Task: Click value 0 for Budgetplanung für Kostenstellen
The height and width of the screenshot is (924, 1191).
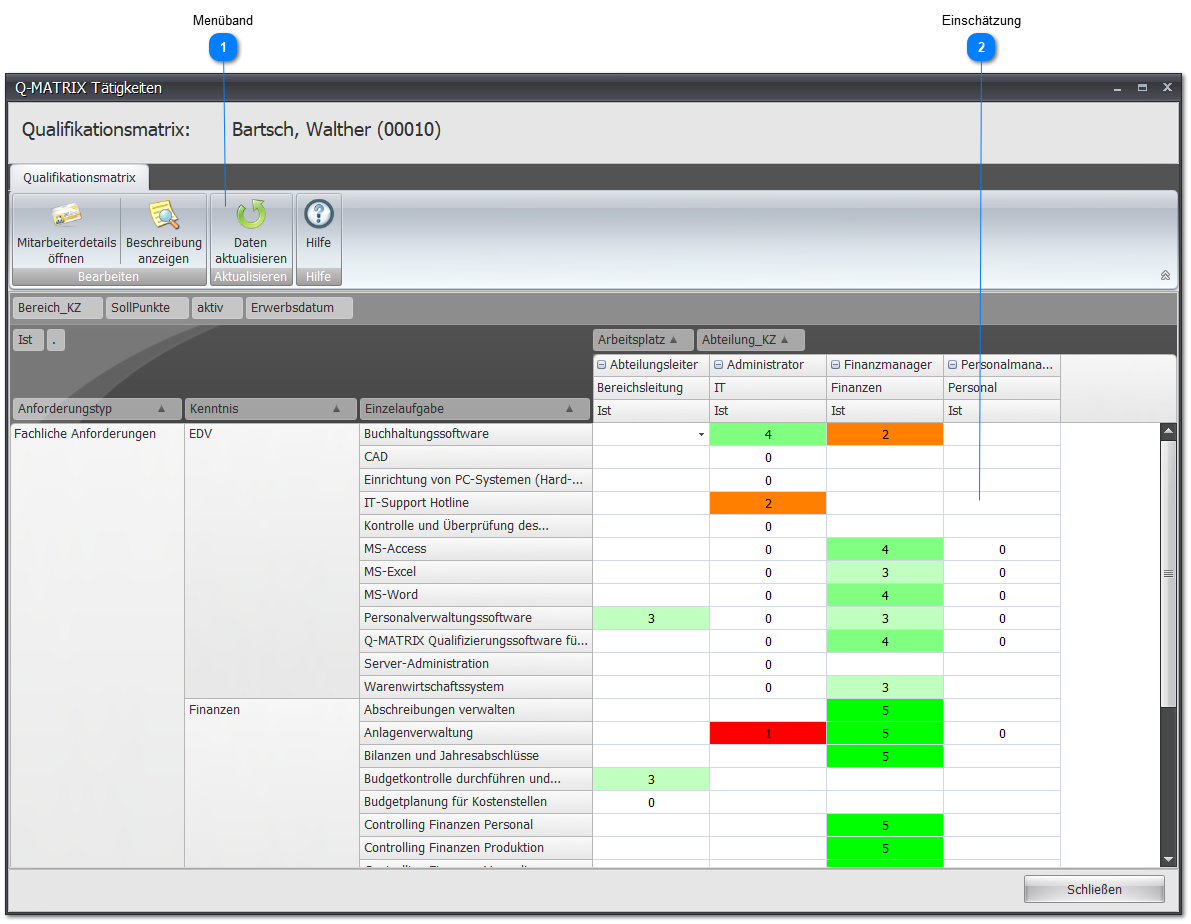Action: click(651, 802)
